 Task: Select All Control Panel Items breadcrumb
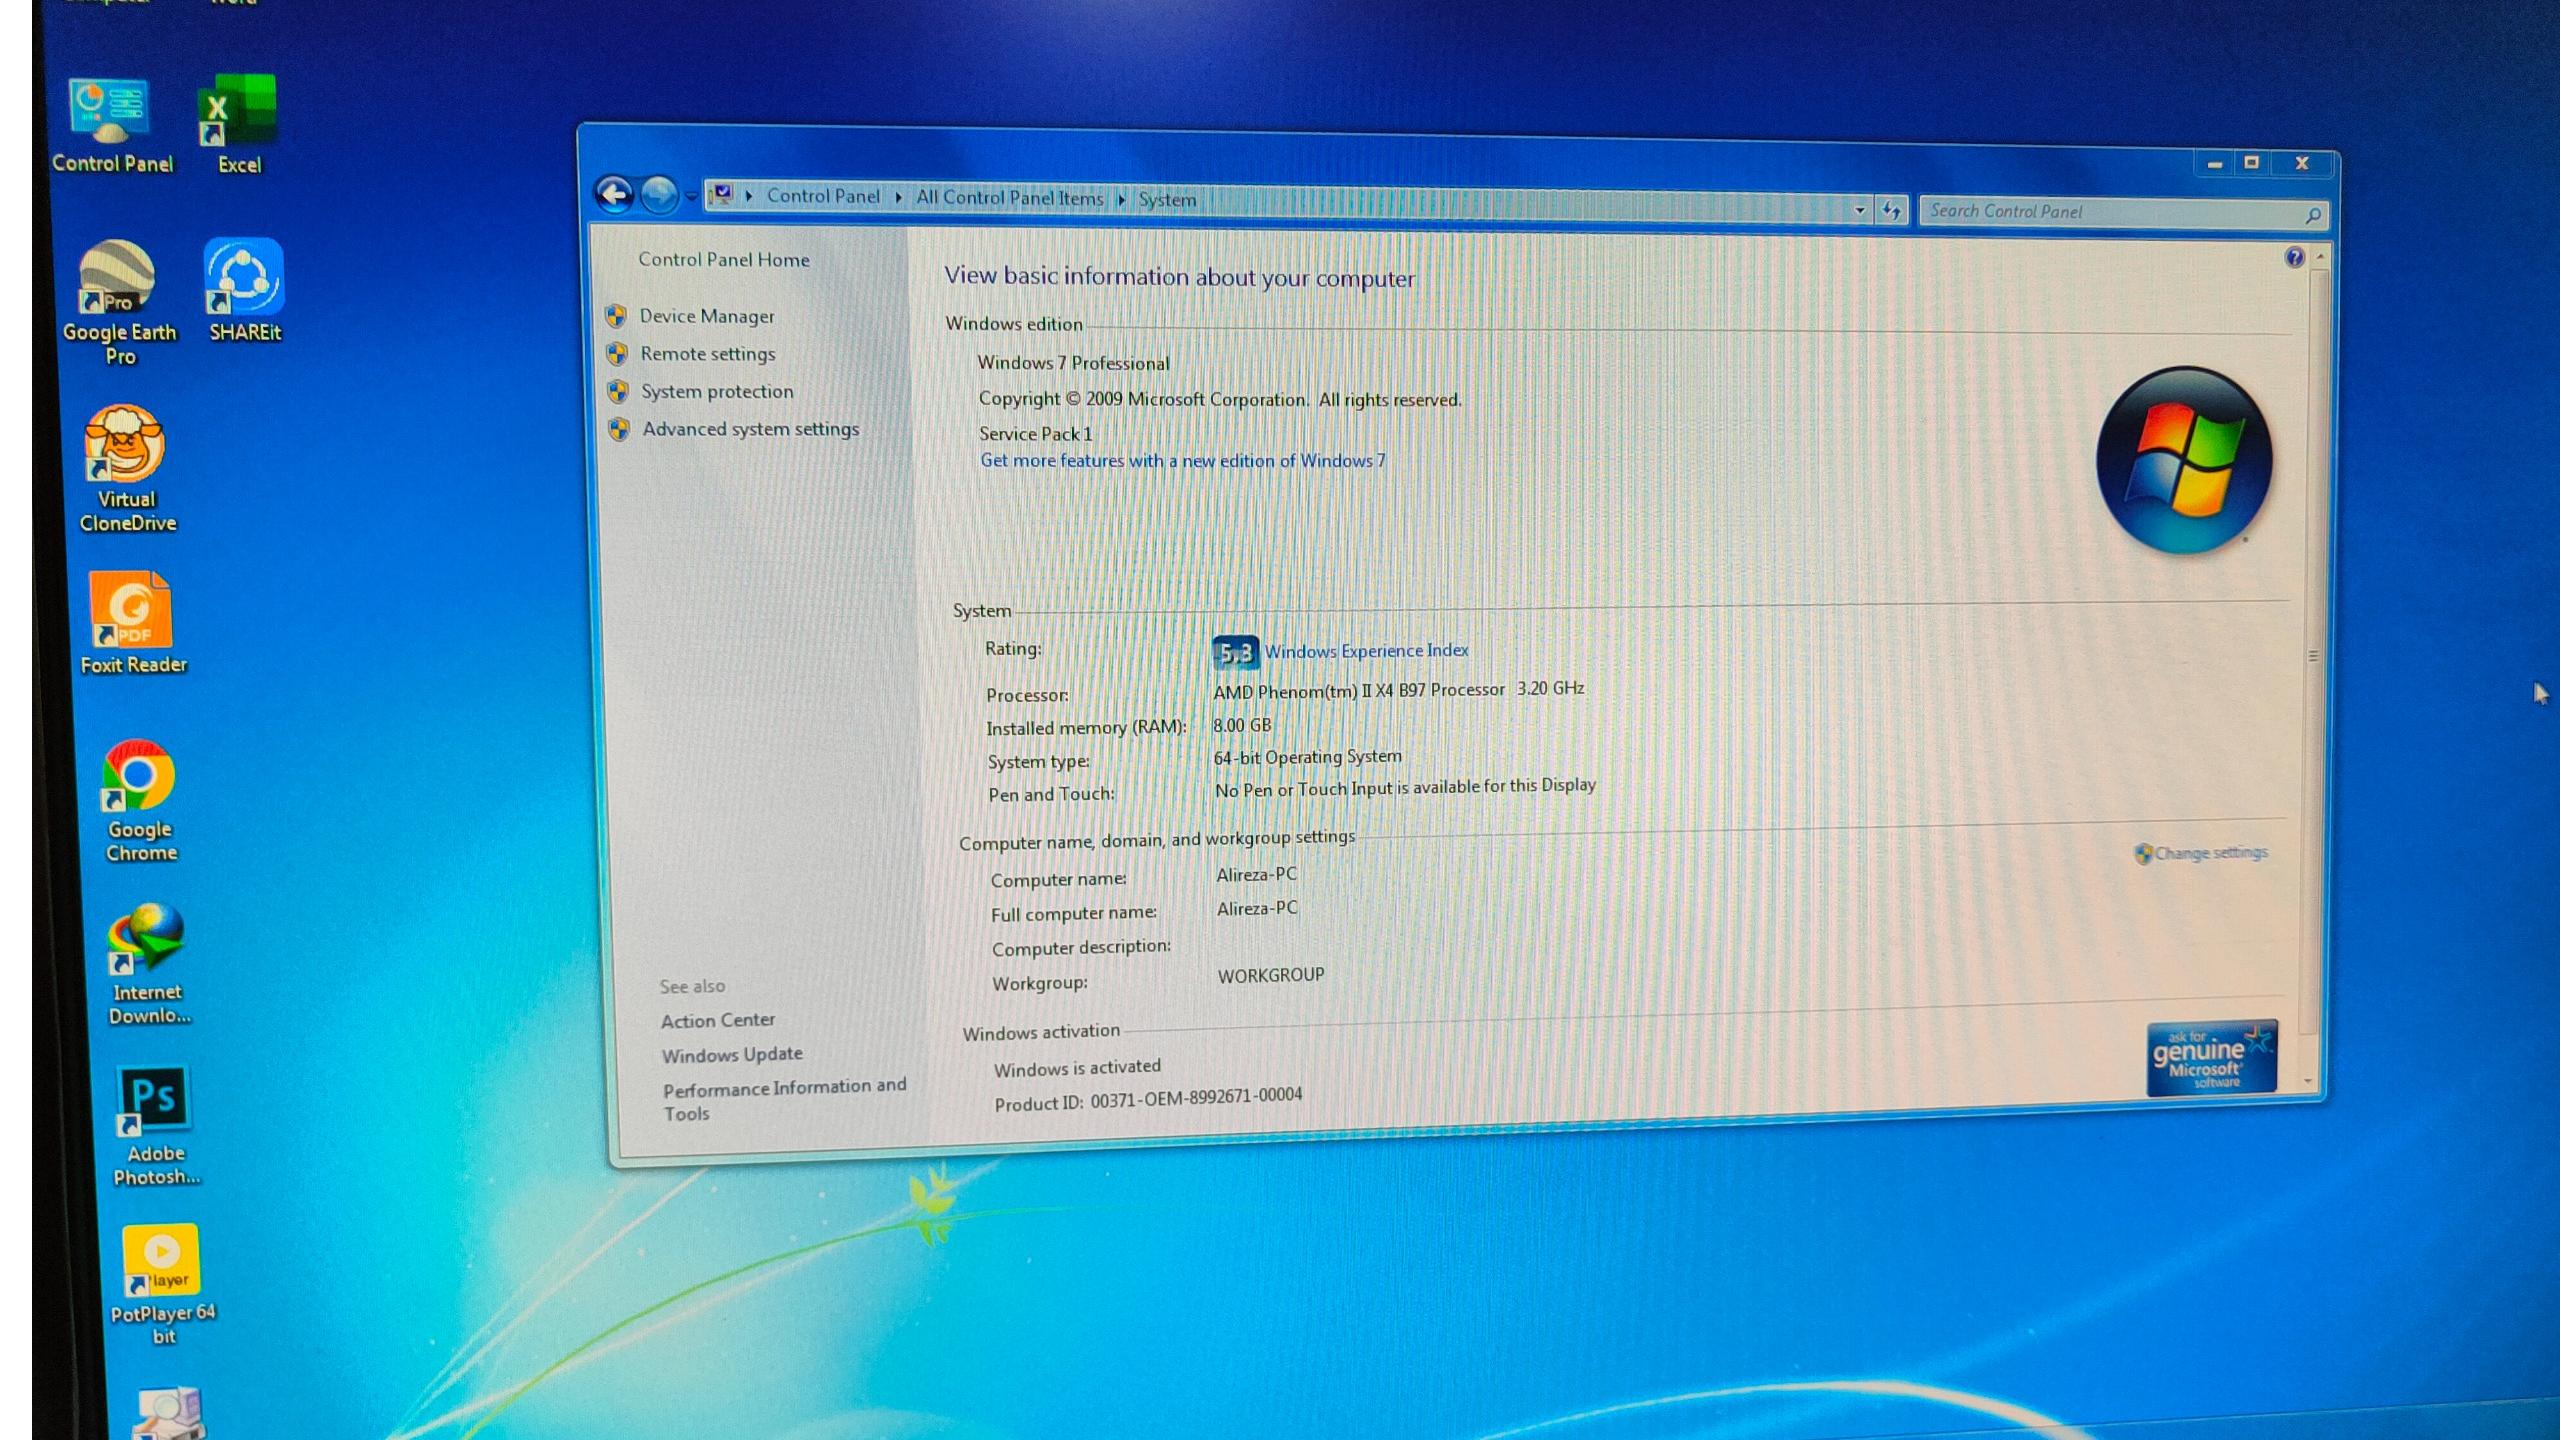(1009, 197)
